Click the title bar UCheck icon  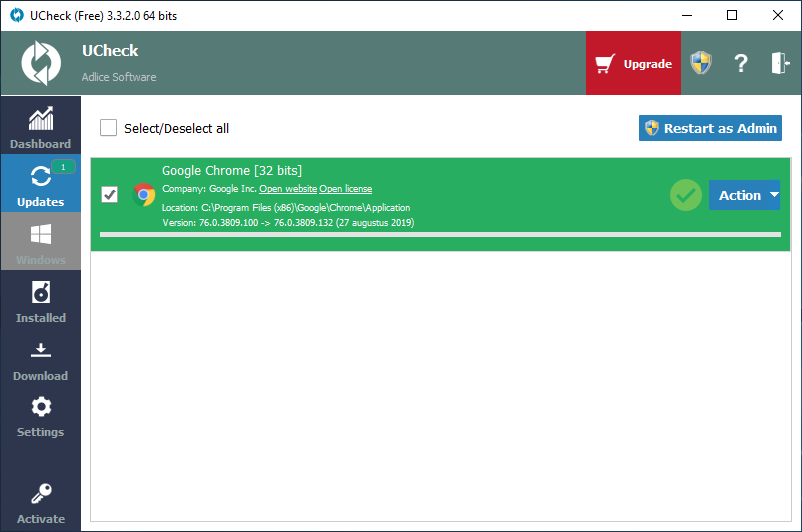(x=17, y=15)
